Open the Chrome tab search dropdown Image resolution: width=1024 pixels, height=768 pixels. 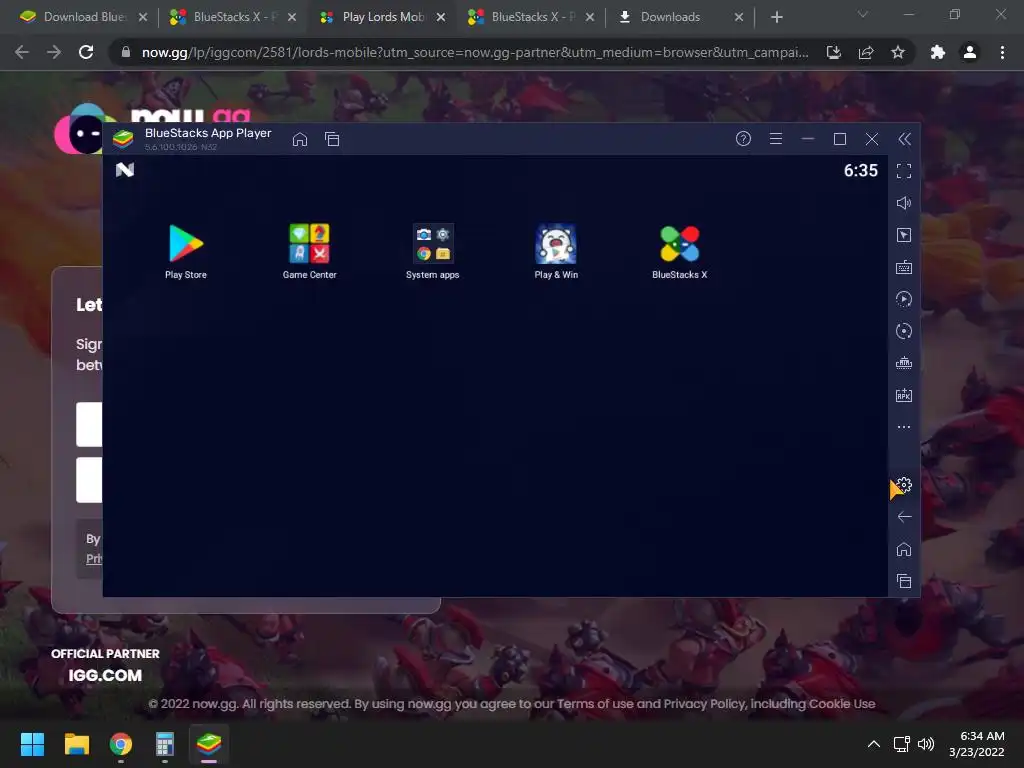863,14
